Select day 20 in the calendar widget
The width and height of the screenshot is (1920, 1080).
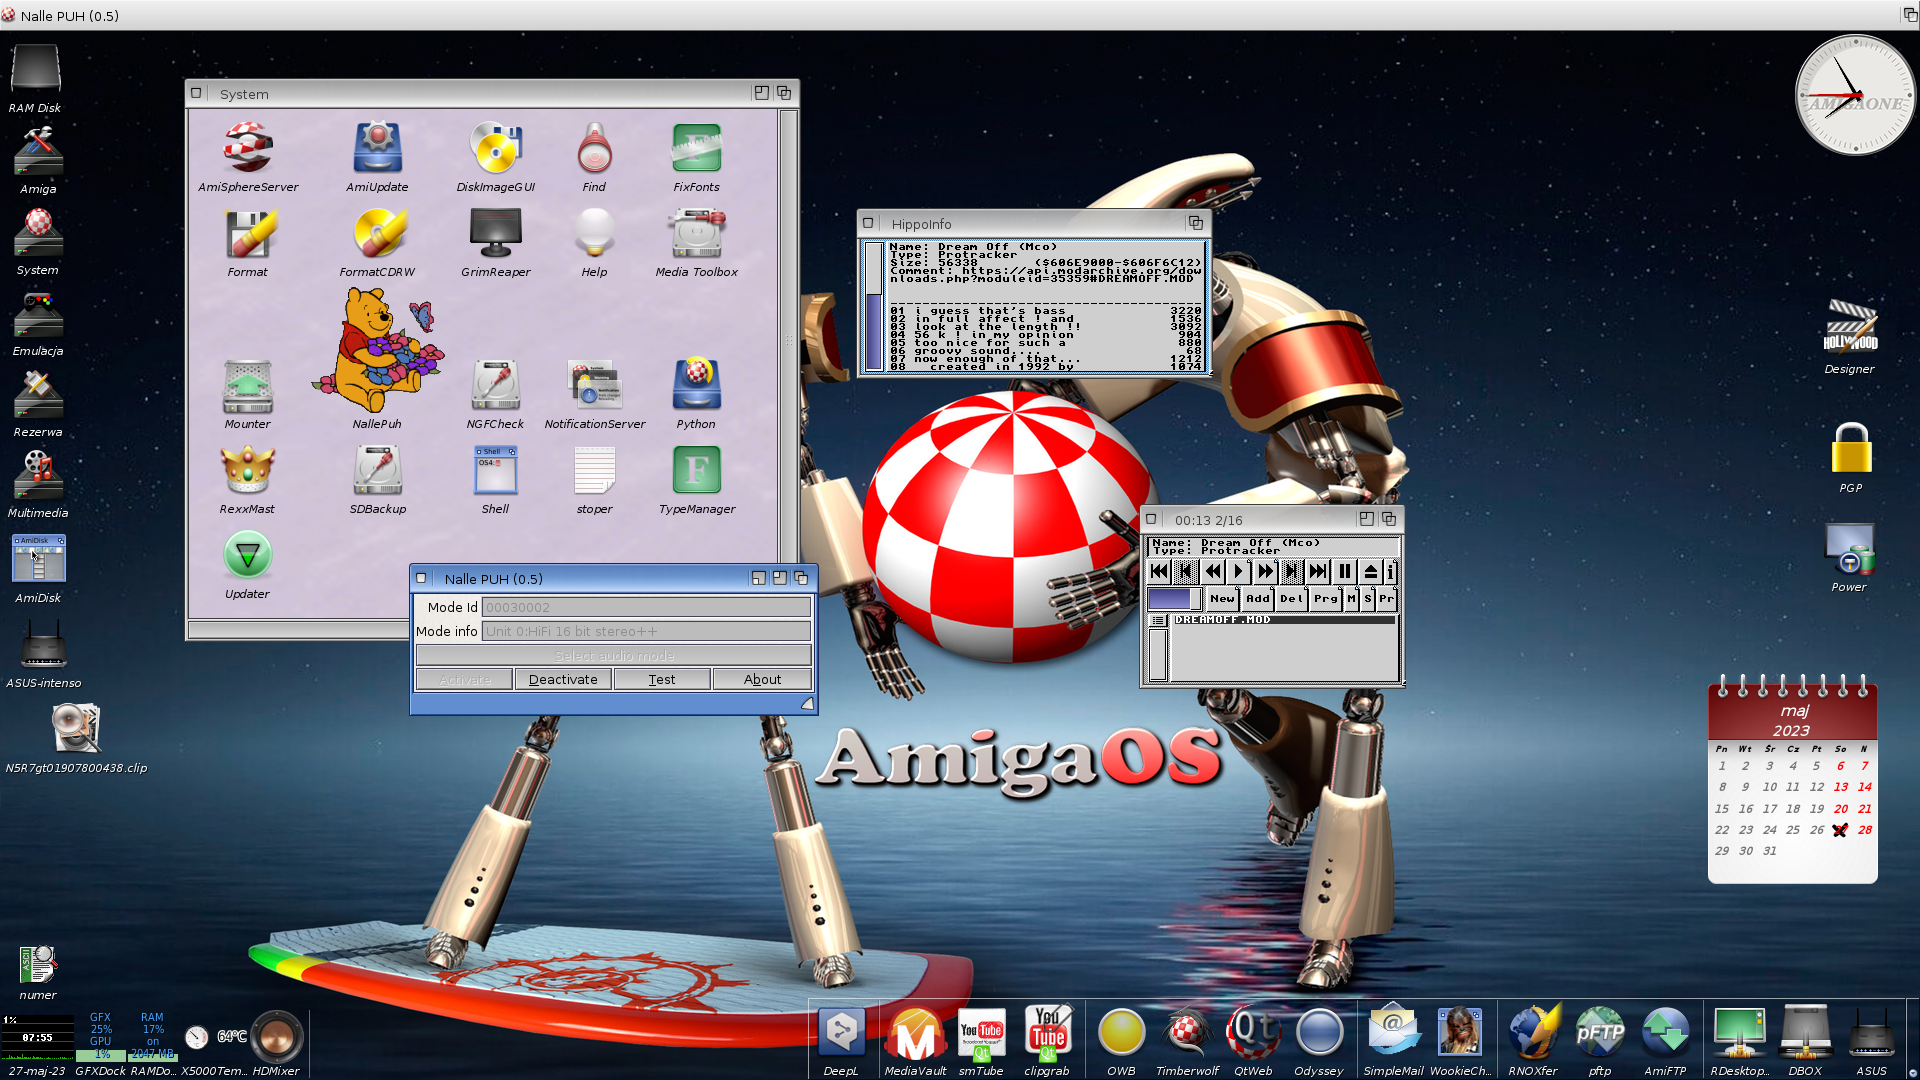tap(1840, 808)
